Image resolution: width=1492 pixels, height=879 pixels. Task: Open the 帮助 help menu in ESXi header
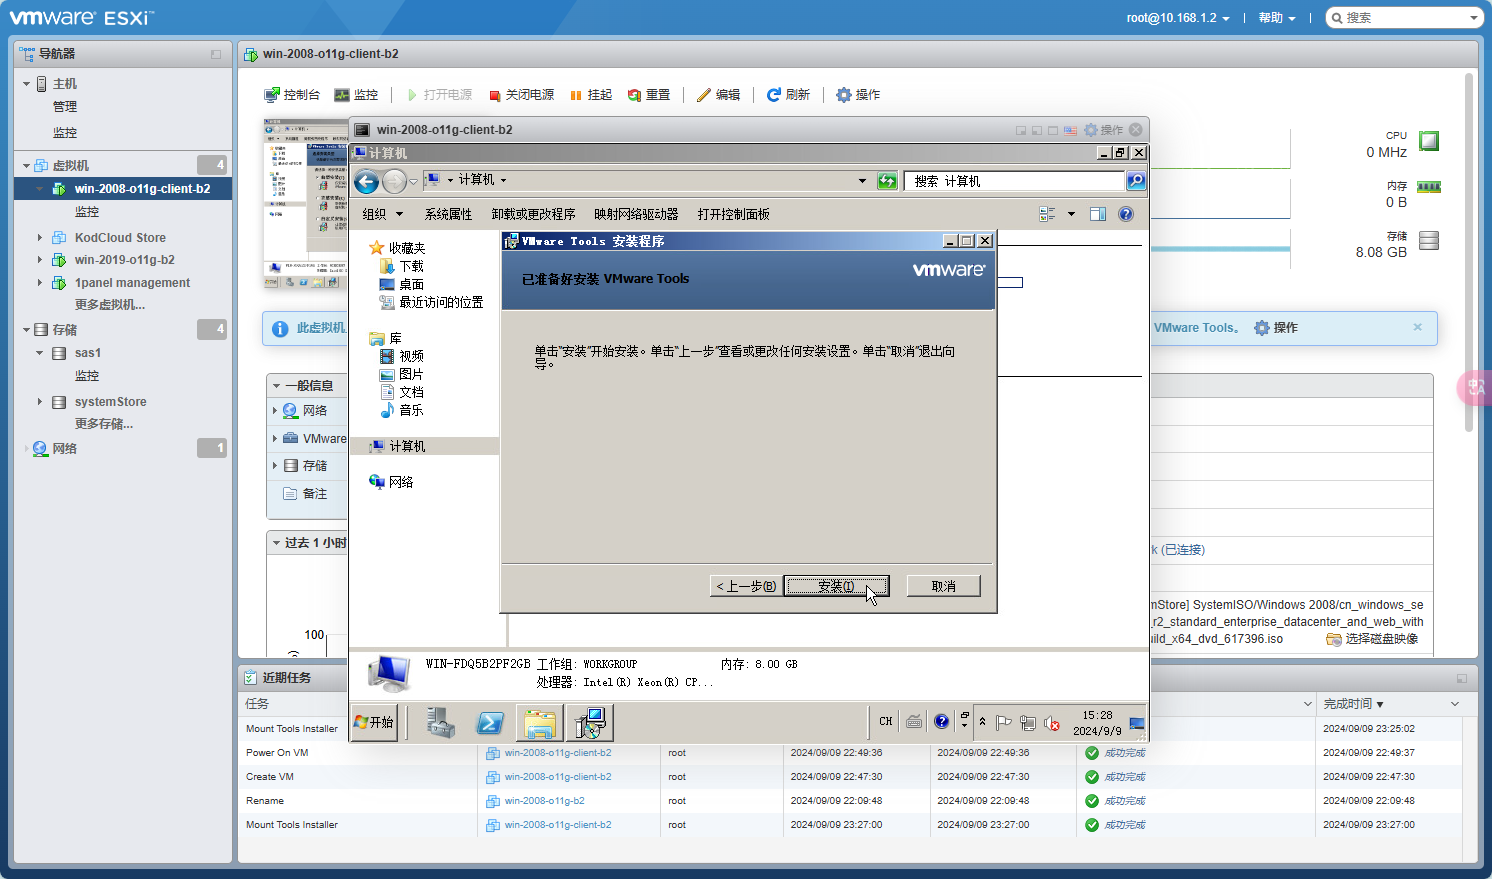[x=1277, y=18]
